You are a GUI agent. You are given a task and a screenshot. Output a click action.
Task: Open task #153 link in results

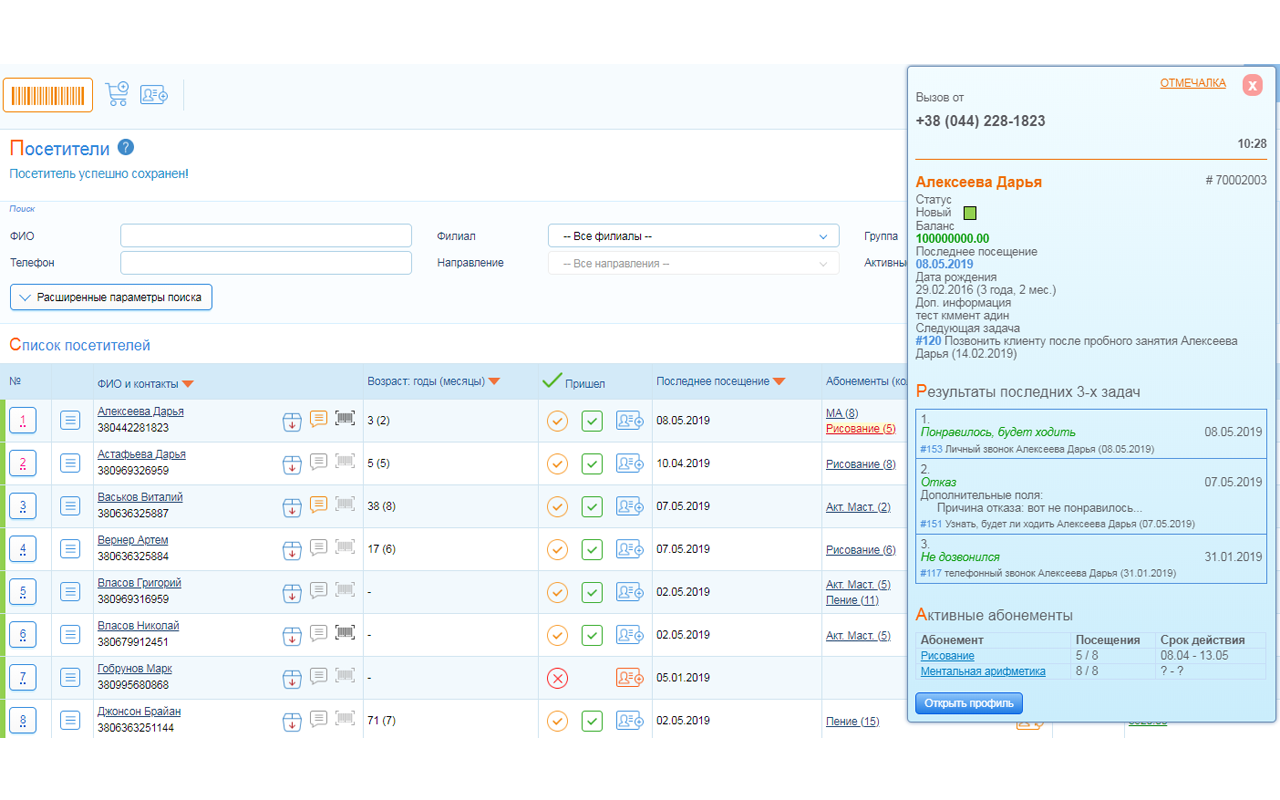pos(931,450)
